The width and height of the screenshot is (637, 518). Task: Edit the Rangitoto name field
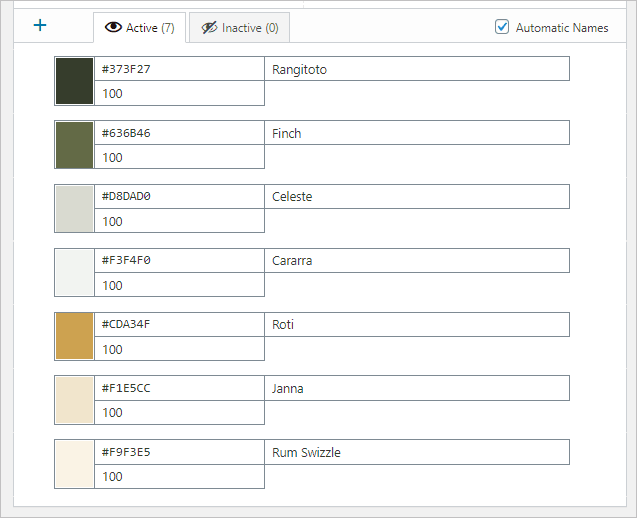417,69
